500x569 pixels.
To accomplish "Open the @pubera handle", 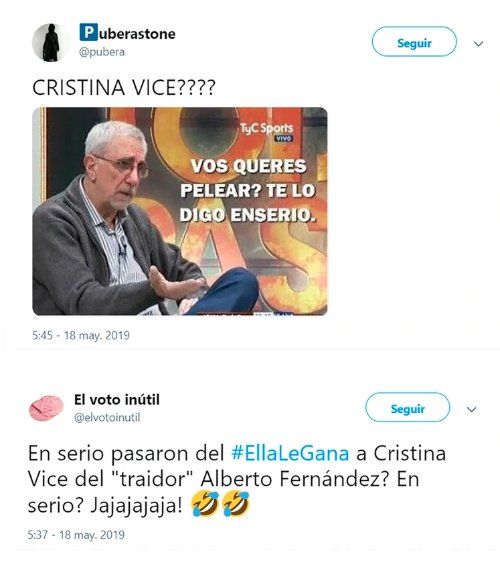I will (102, 52).
